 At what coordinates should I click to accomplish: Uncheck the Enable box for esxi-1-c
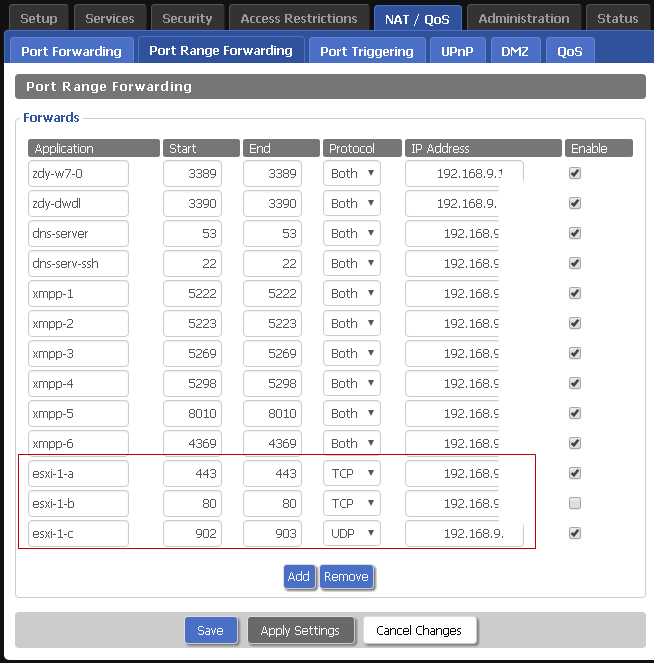click(575, 533)
